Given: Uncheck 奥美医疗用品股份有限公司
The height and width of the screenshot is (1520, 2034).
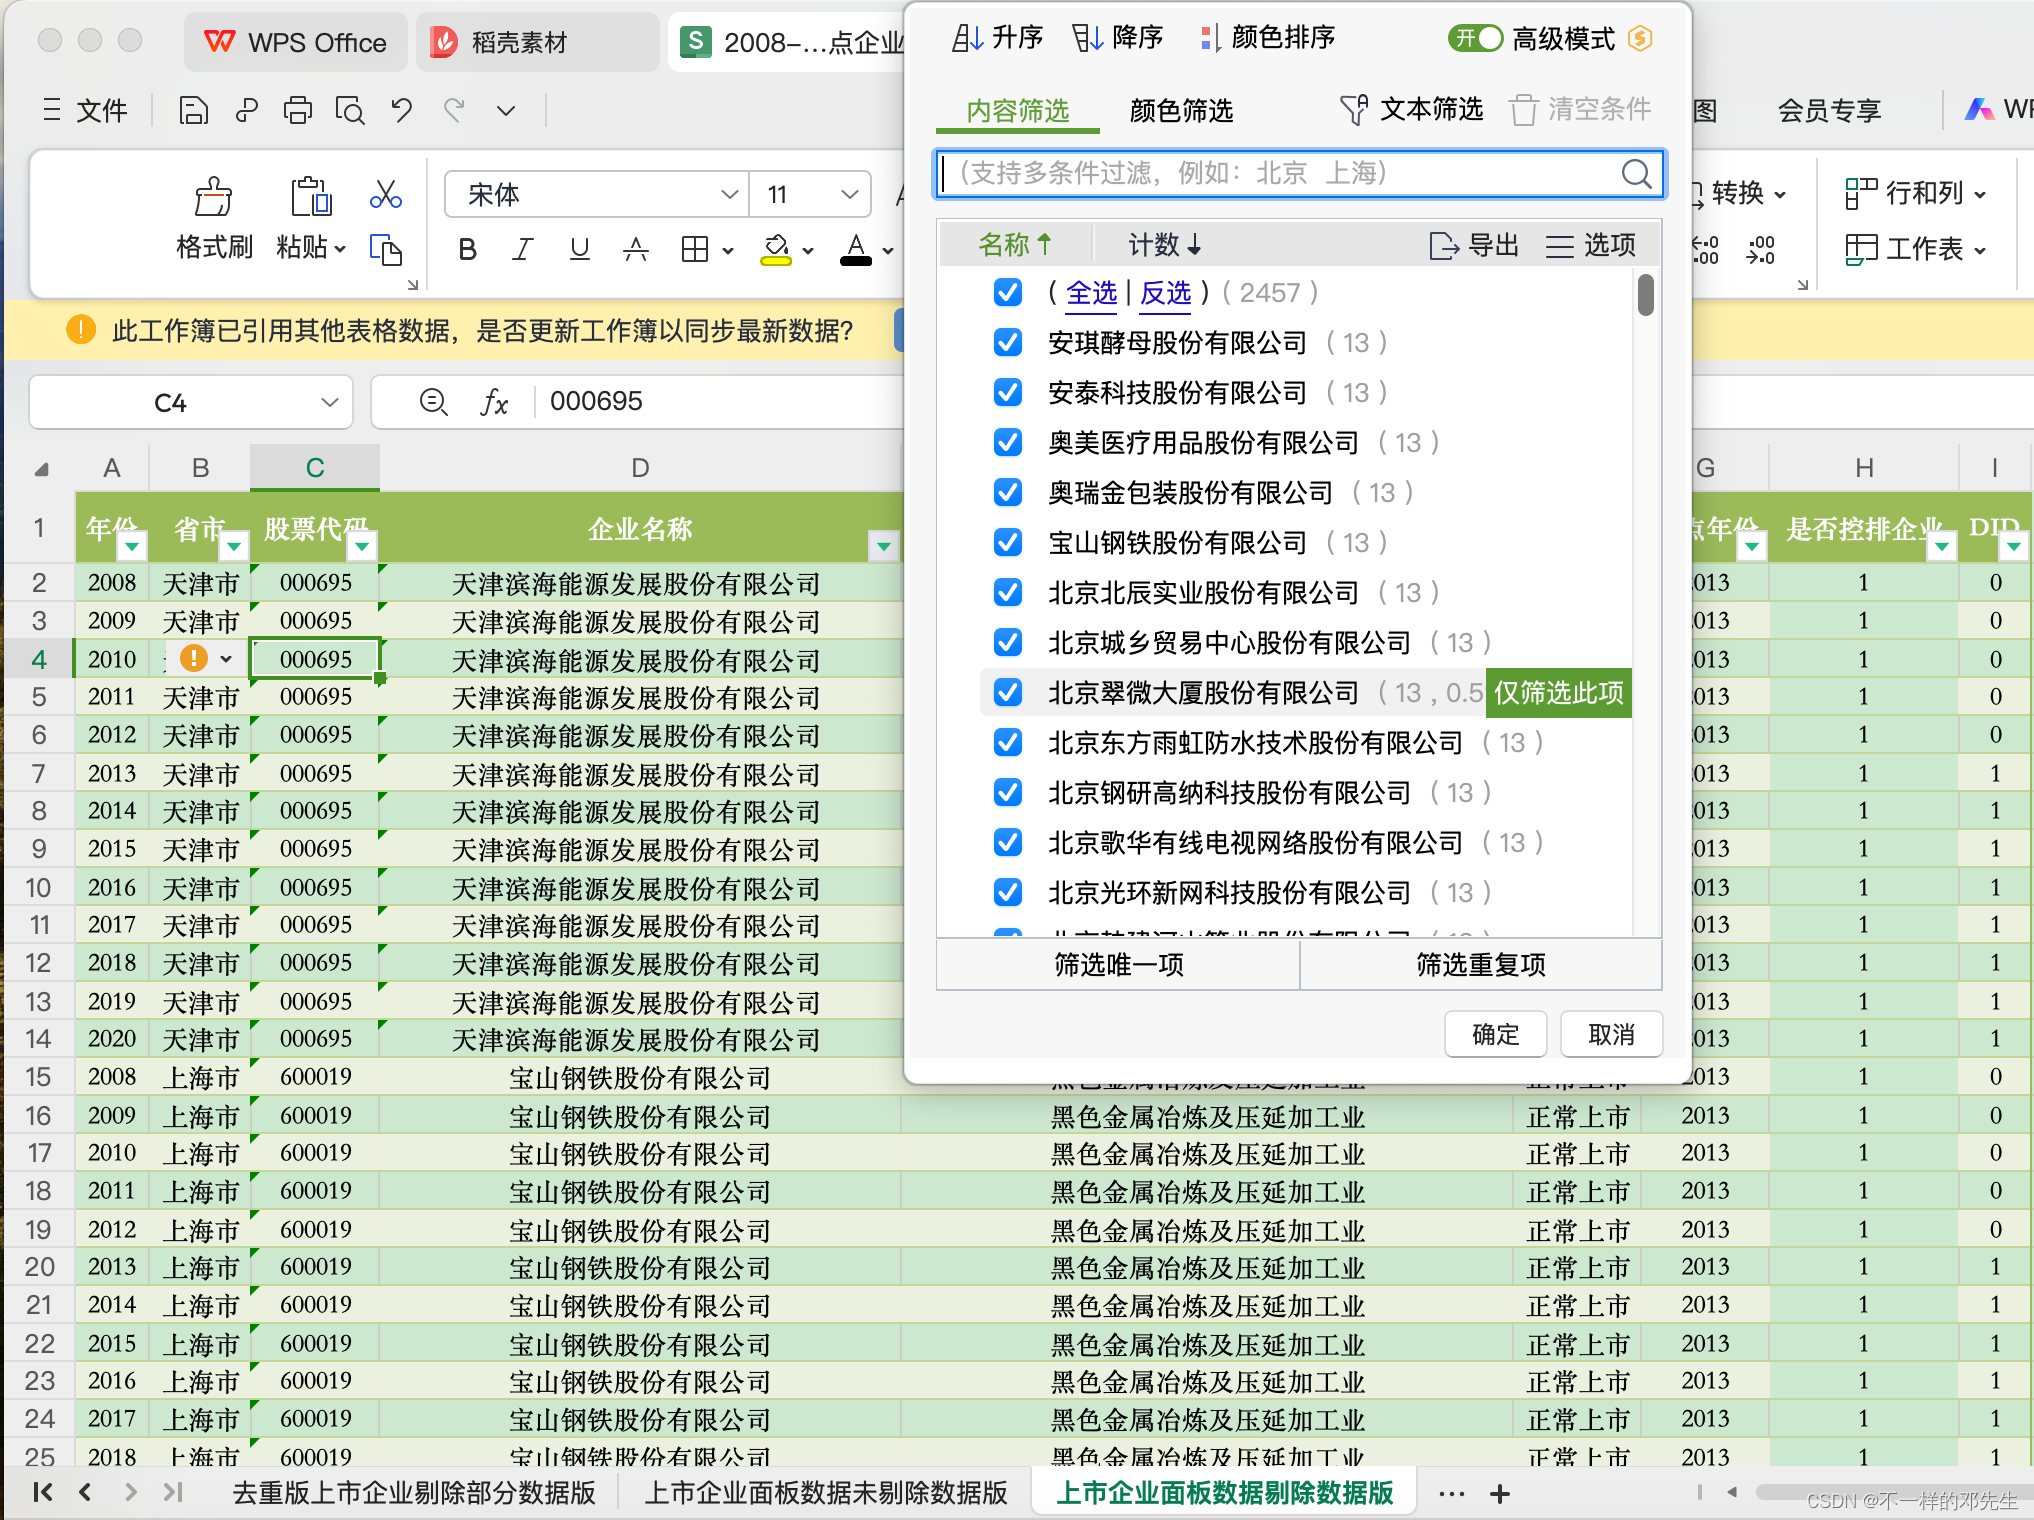Looking at the screenshot, I should pyautogui.click(x=1008, y=442).
